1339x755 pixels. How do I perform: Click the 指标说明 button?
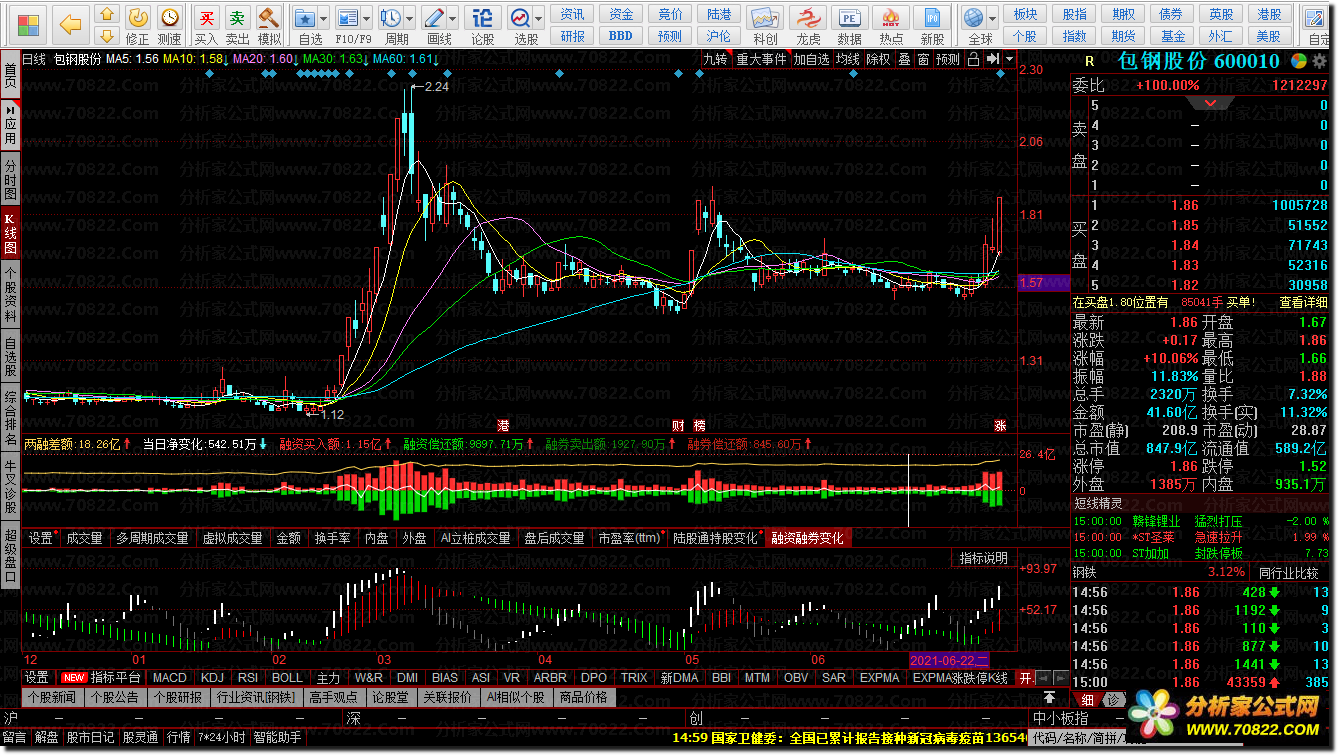pos(984,558)
